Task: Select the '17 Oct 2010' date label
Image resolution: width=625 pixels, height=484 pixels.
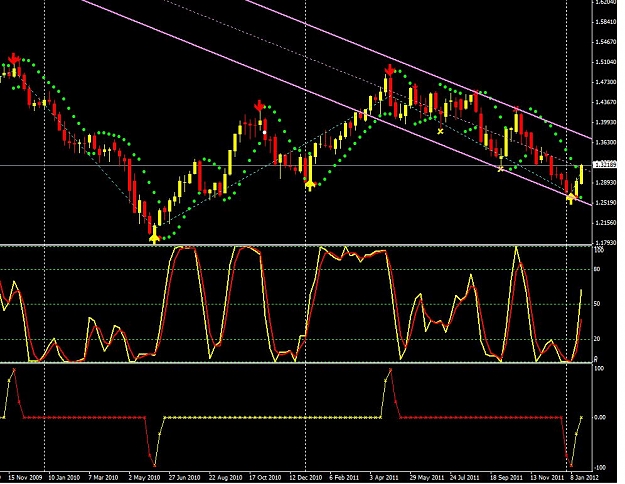Action: [265, 477]
